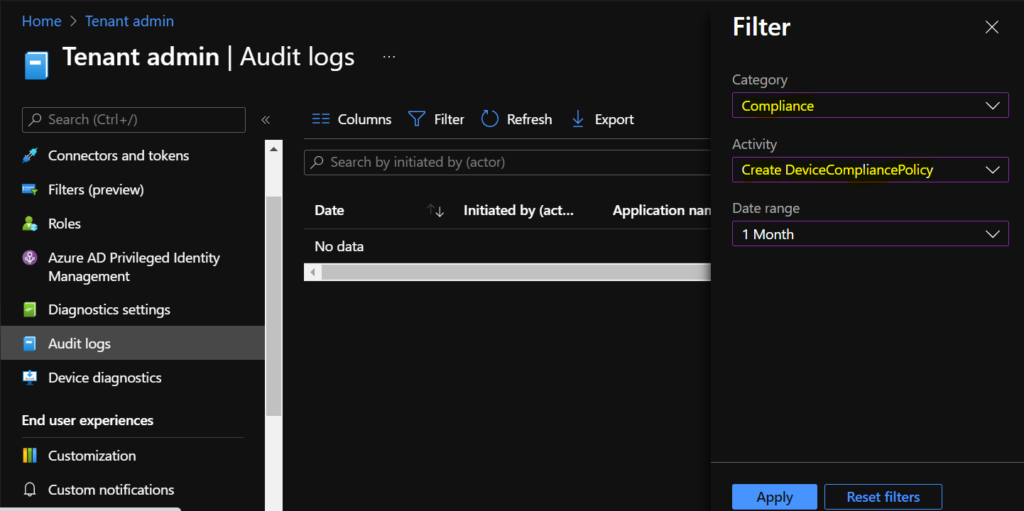Click the horizontal scrollbar left arrow
The image size is (1024, 511).
[x=312, y=272]
